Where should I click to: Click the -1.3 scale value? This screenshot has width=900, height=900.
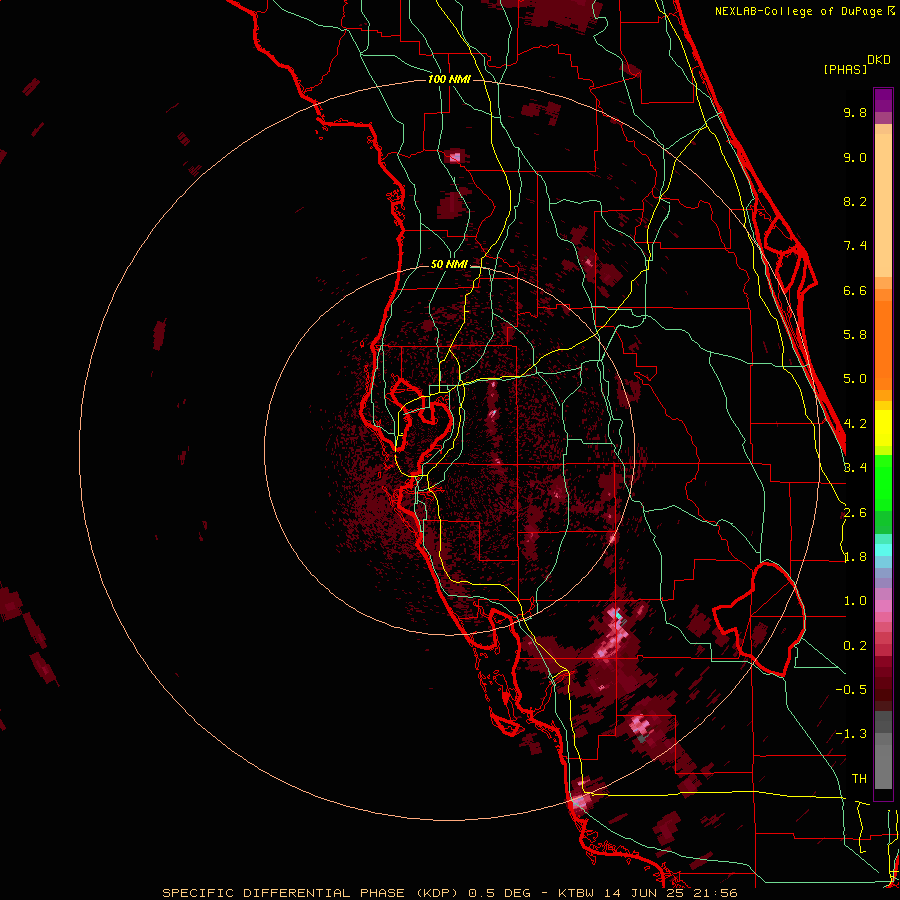[x=851, y=734]
